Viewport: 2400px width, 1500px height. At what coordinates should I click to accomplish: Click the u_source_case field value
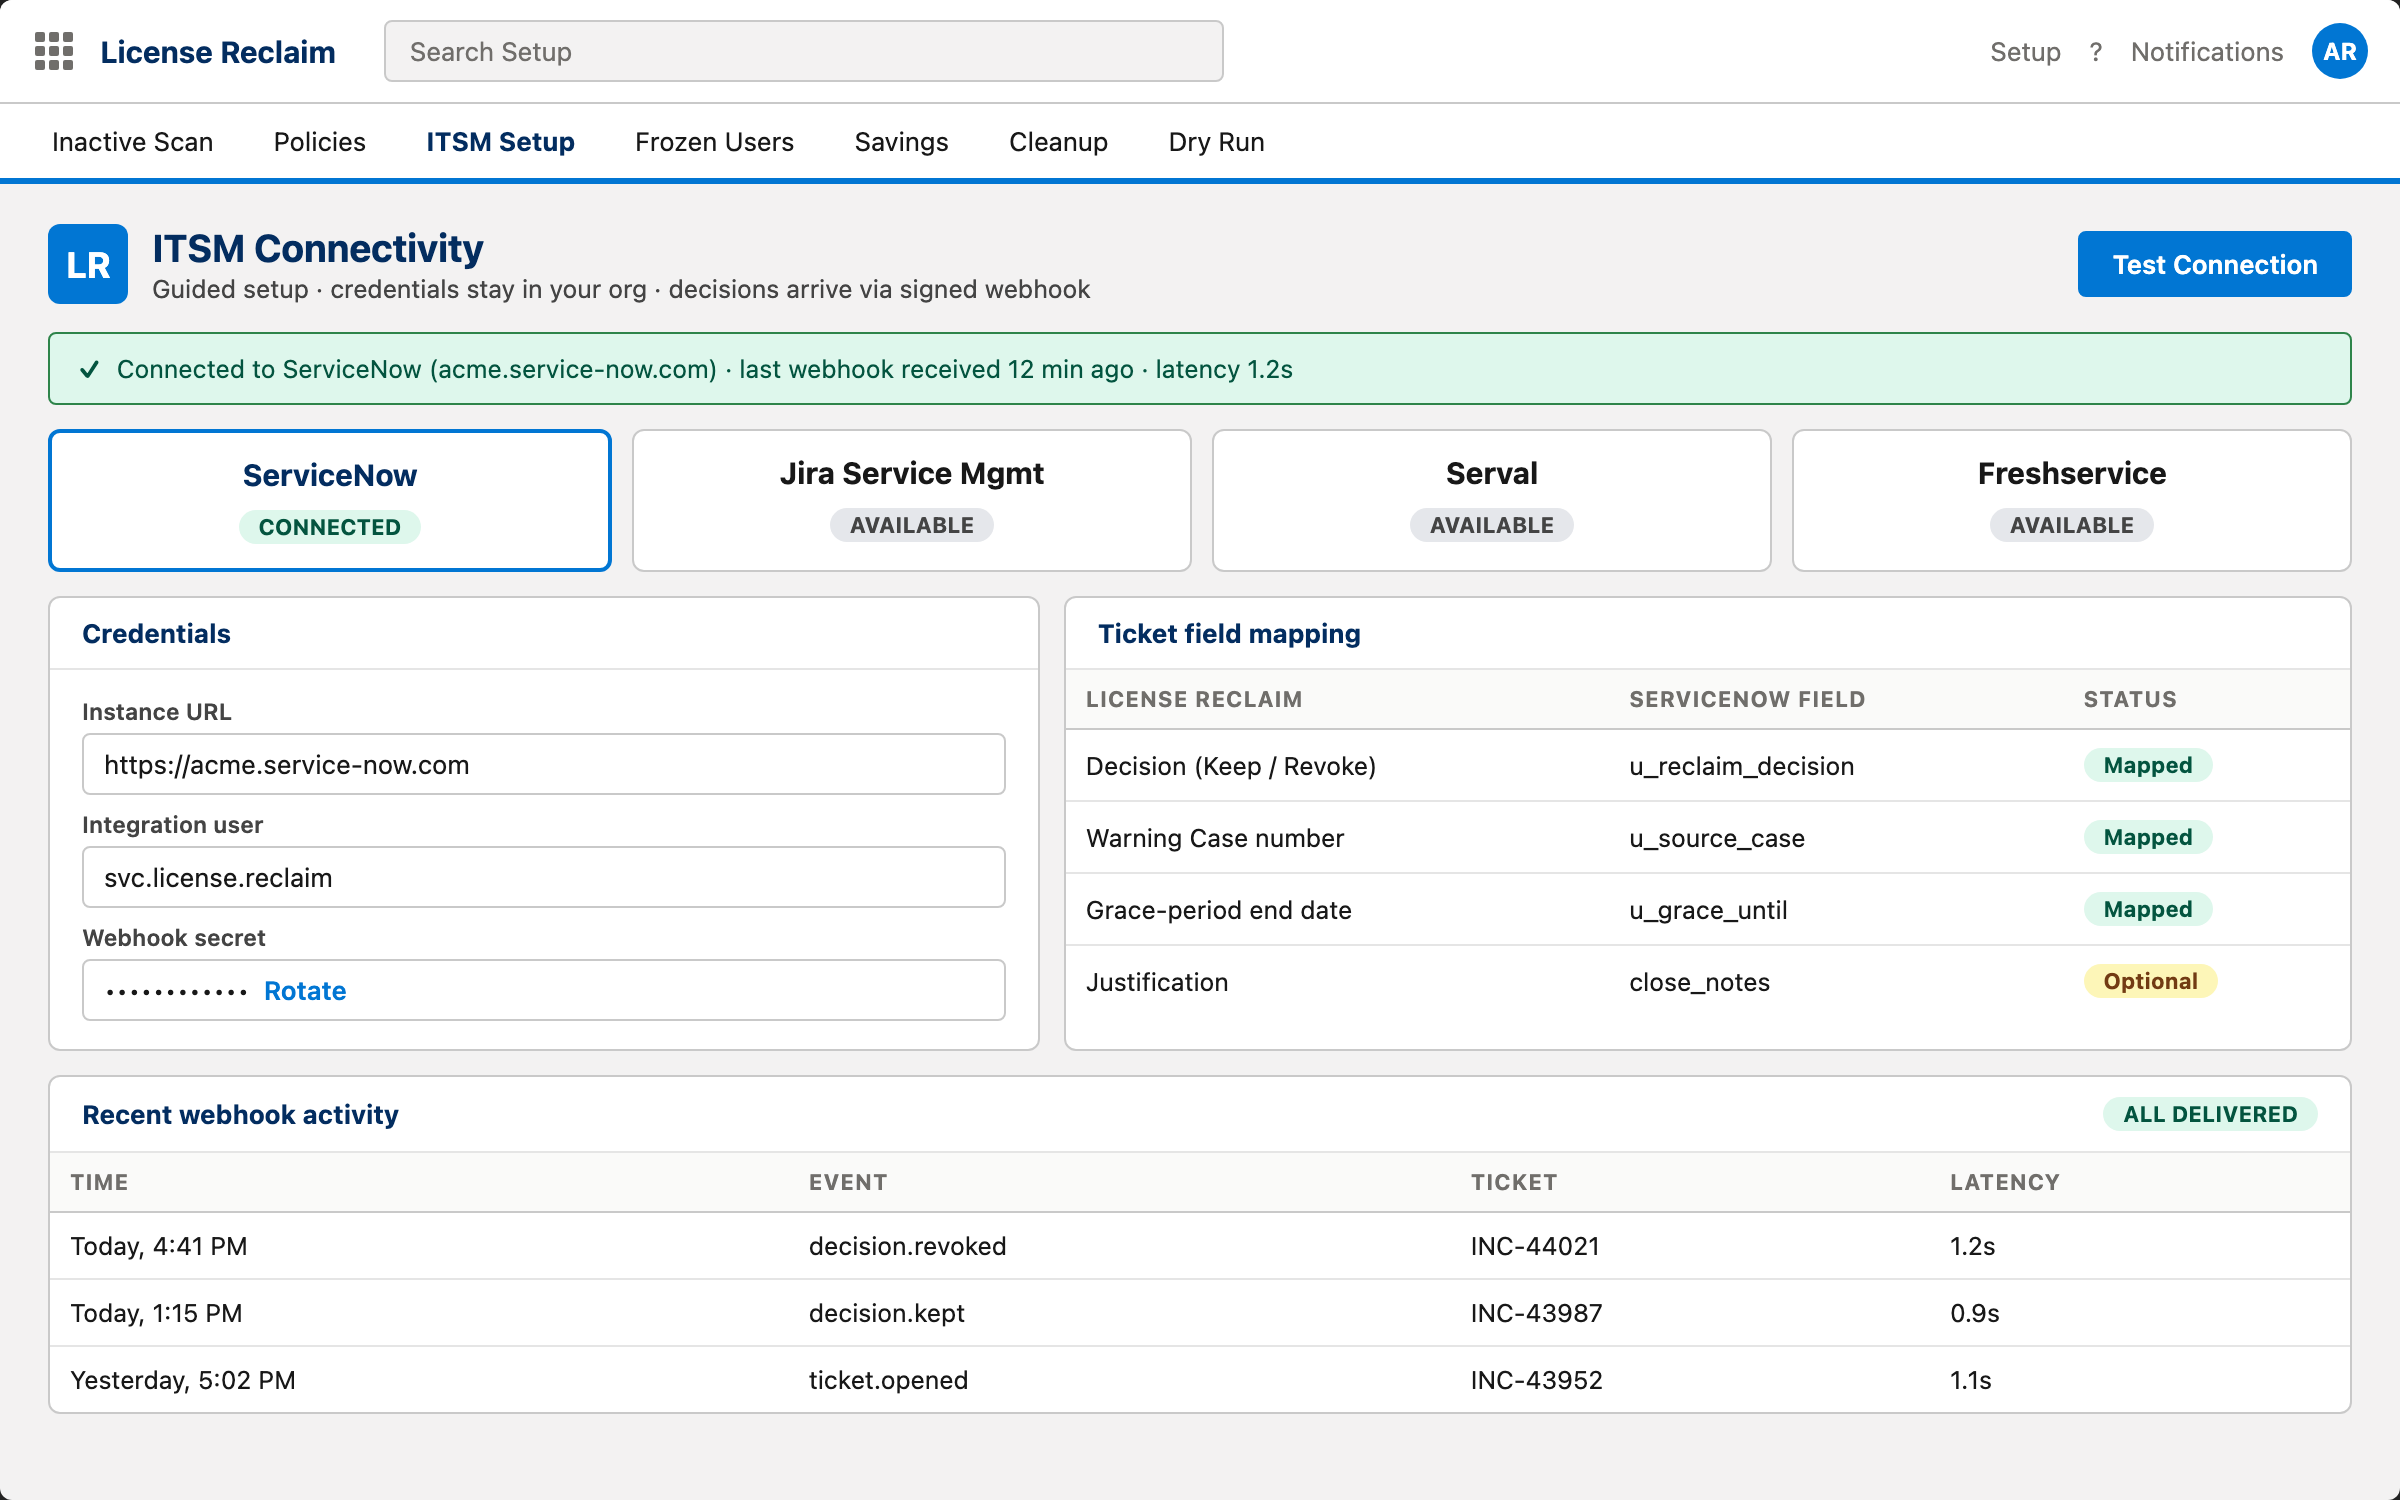1716,838
